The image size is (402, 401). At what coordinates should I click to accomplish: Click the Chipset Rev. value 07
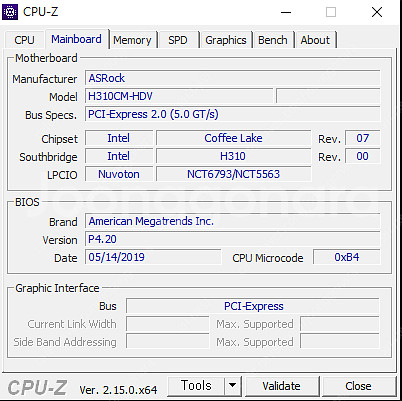click(x=362, y=138)
